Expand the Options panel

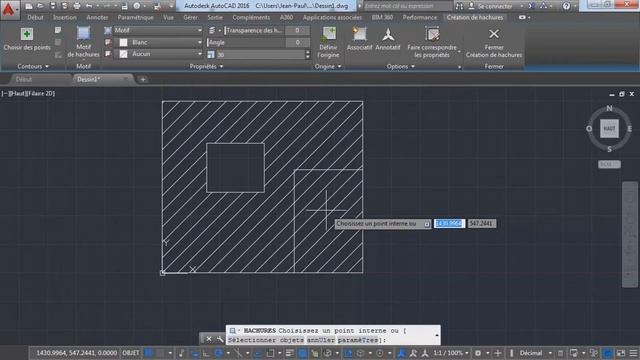[400, 66]
